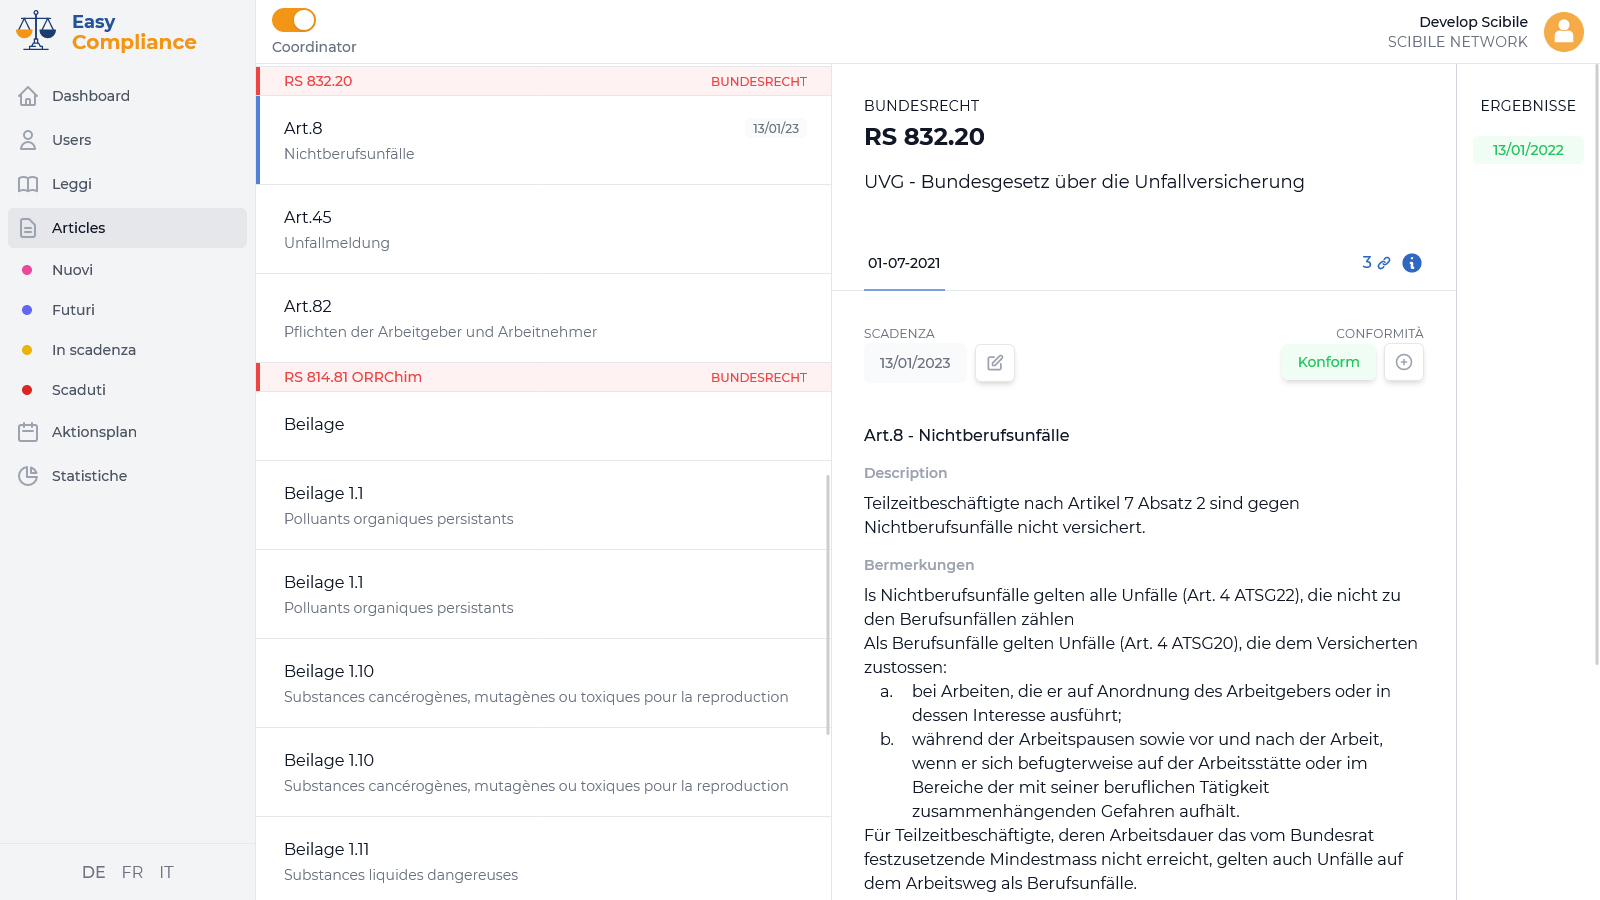This screenshot has height=900, width=1600.
Task: Click the Konform status button
Action: 1328,362
